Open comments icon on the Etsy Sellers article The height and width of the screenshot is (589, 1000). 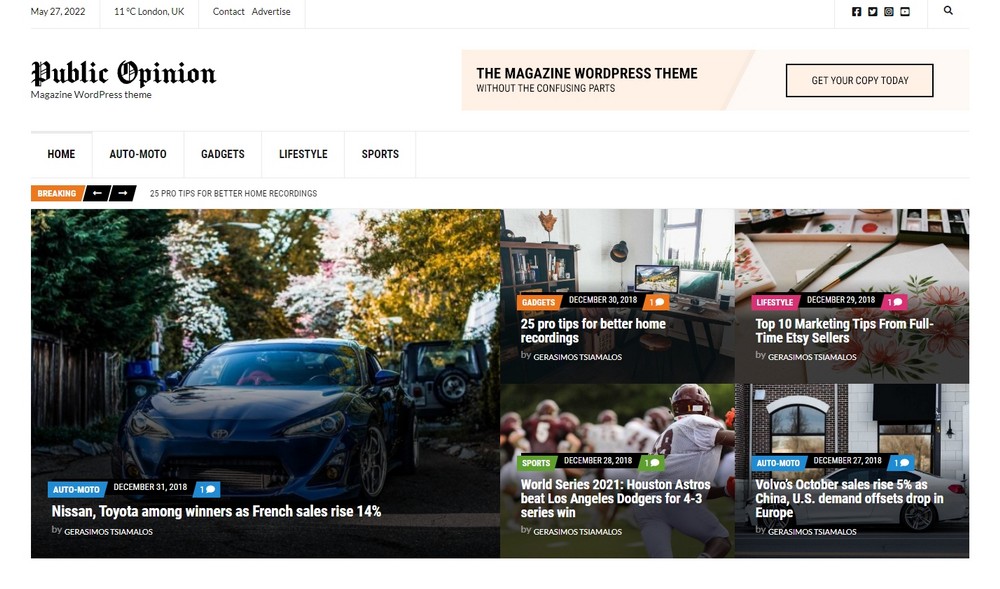click(895, 301)
